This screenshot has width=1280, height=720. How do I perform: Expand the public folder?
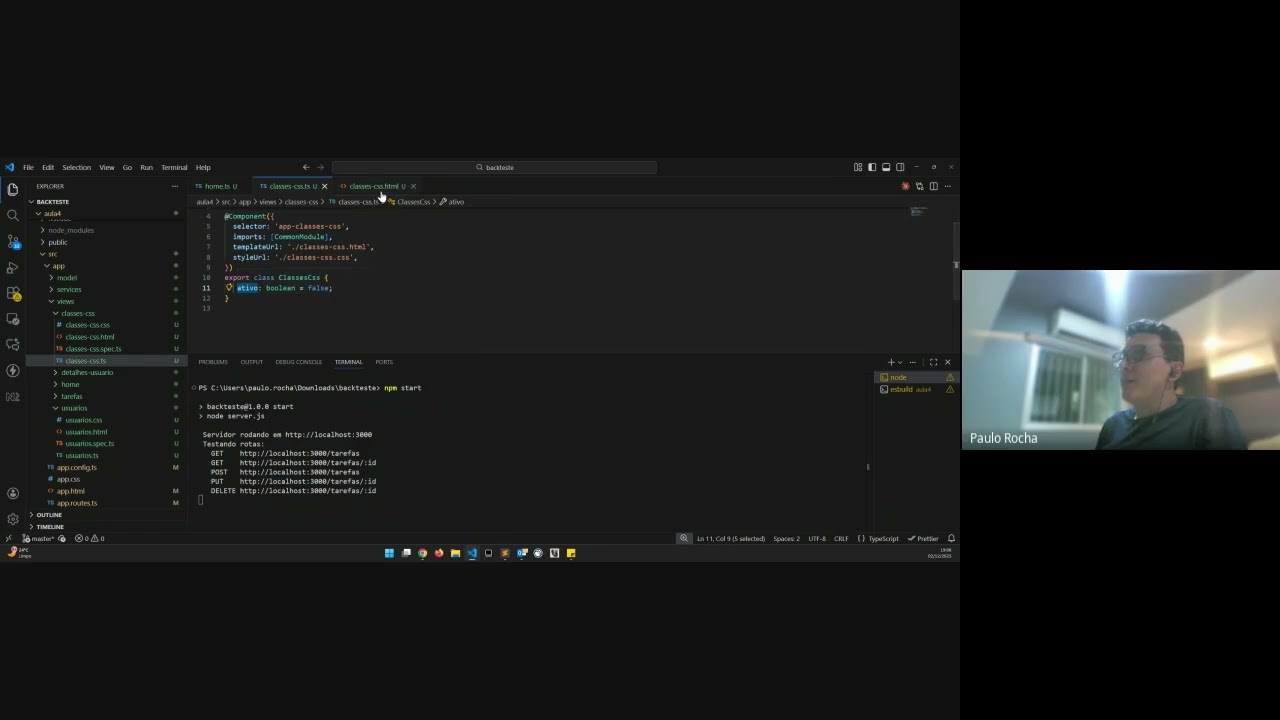tap(105, 242)
